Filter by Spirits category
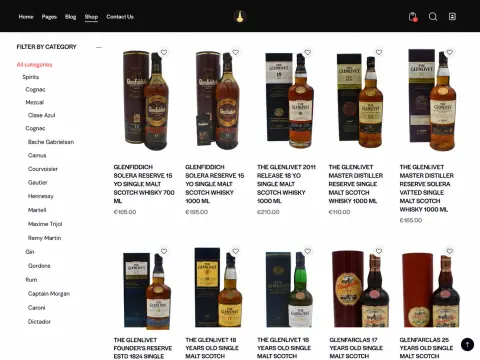 31,77
